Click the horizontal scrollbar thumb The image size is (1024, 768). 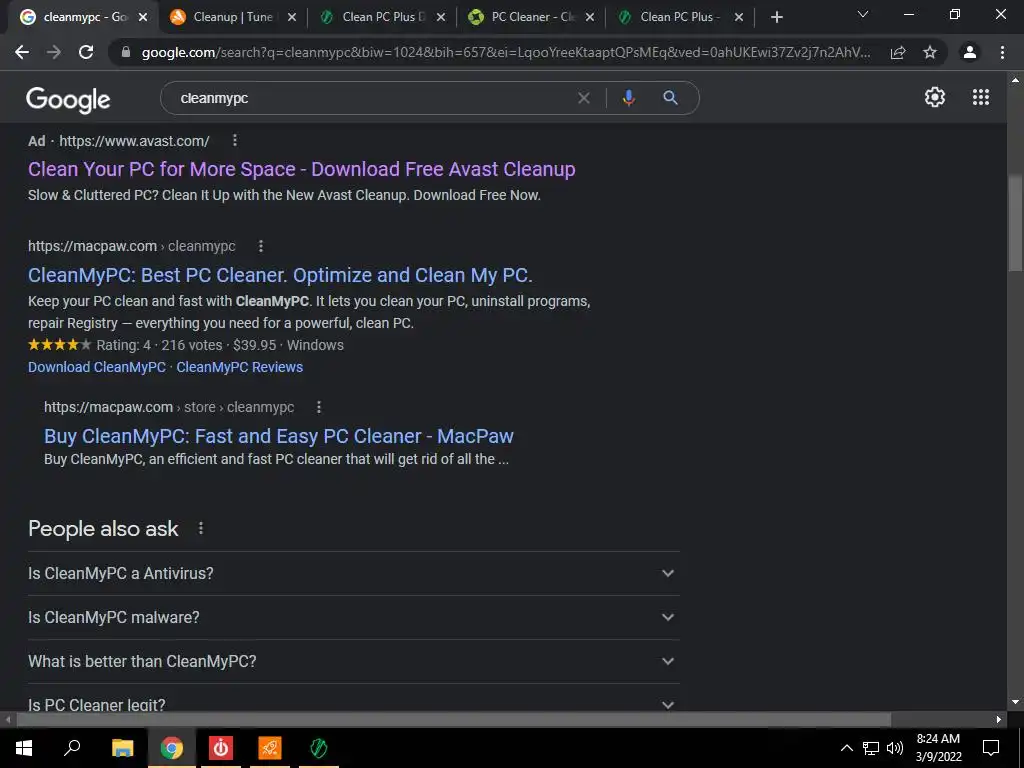tap(453, 719)
